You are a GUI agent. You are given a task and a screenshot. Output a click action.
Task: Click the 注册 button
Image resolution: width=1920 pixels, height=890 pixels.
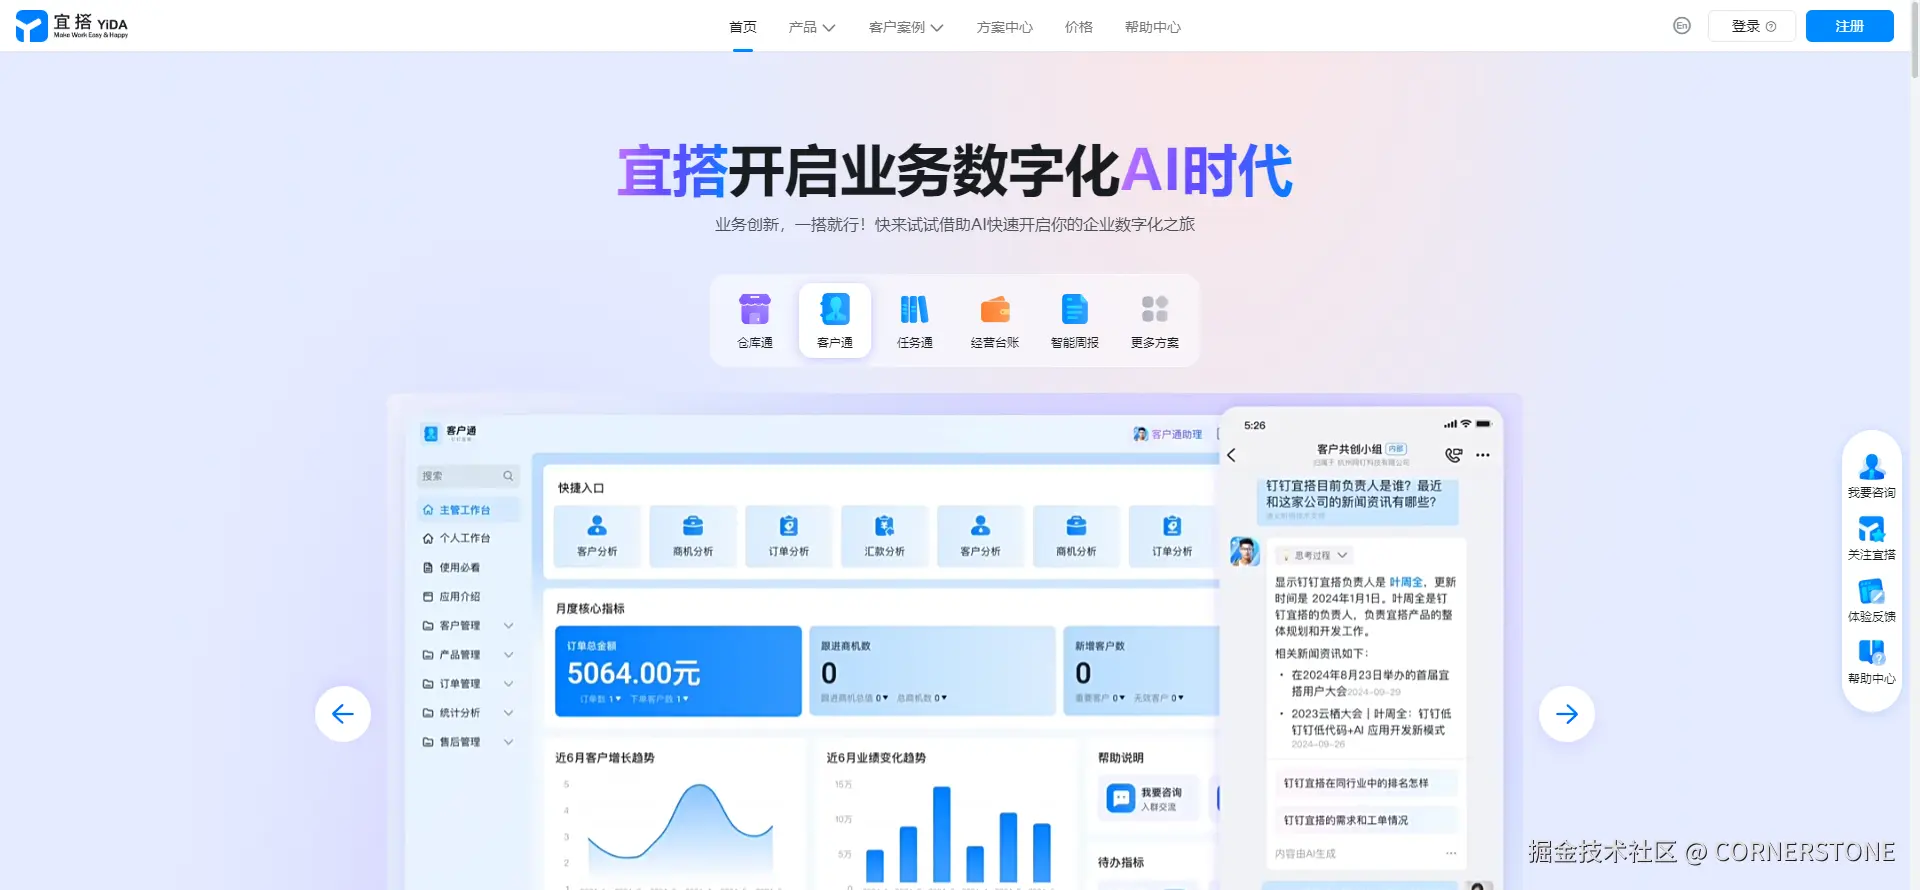click(x=1850, y=26)
